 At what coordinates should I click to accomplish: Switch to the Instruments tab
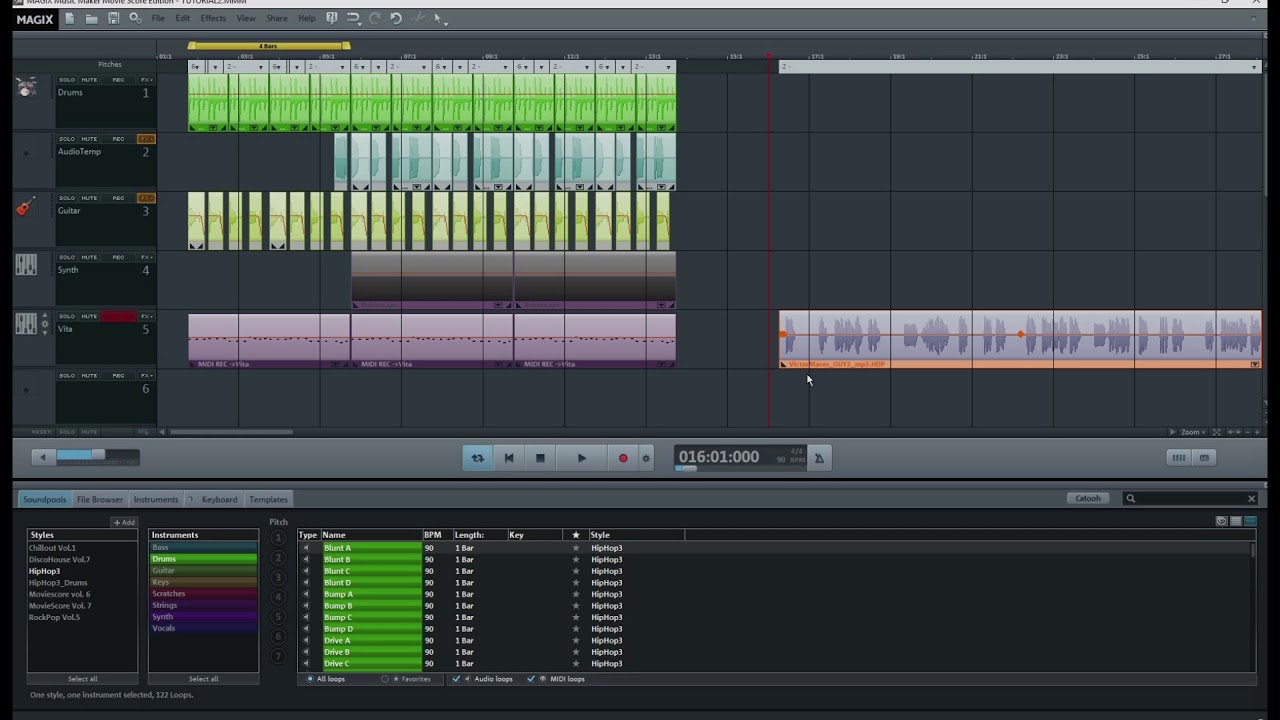(x=156, y=499)
